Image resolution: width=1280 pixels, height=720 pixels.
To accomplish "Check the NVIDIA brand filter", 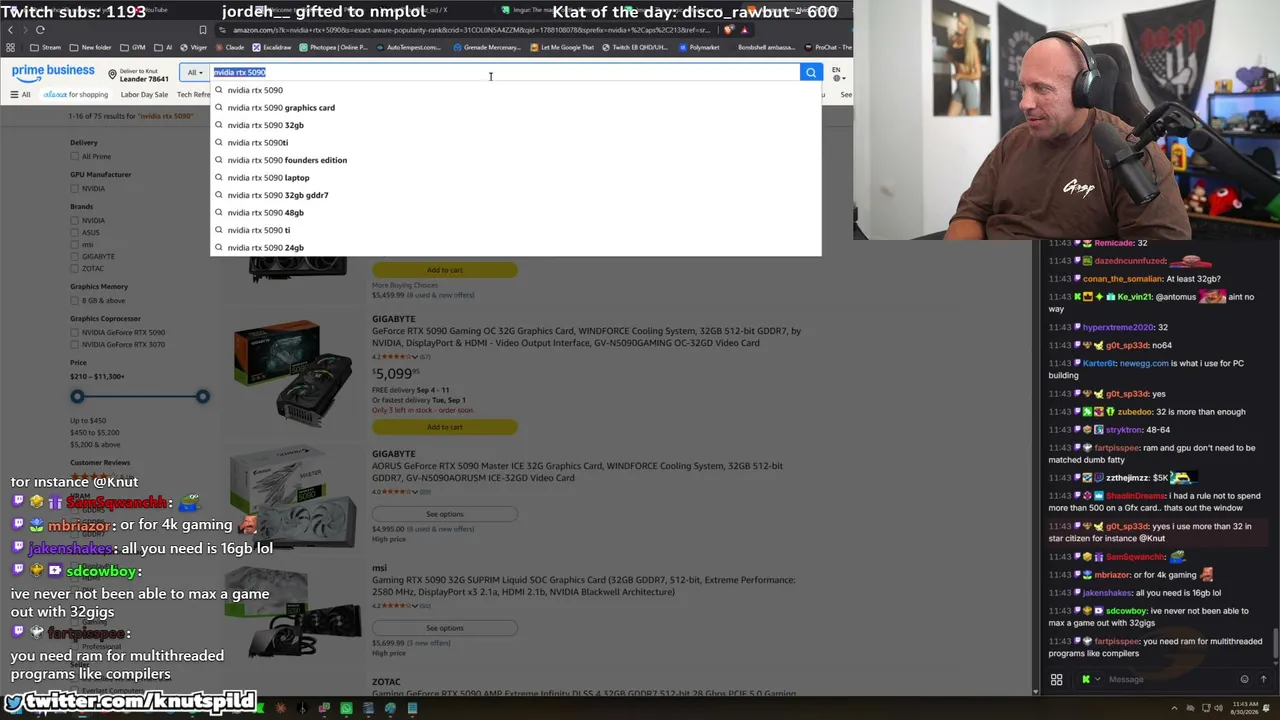I will (75, 220).
